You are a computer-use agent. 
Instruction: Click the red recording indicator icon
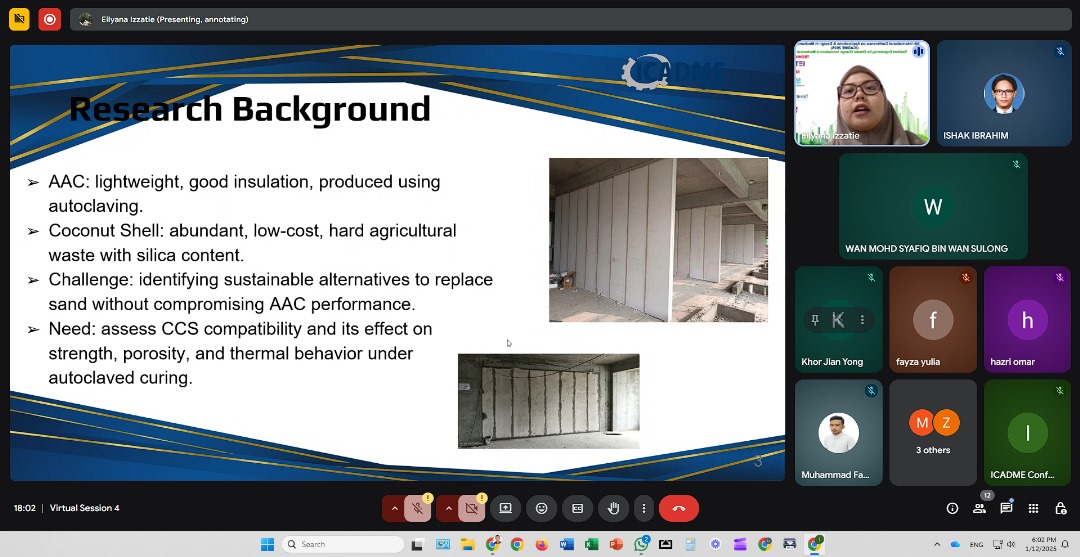(x=50, y=19)
